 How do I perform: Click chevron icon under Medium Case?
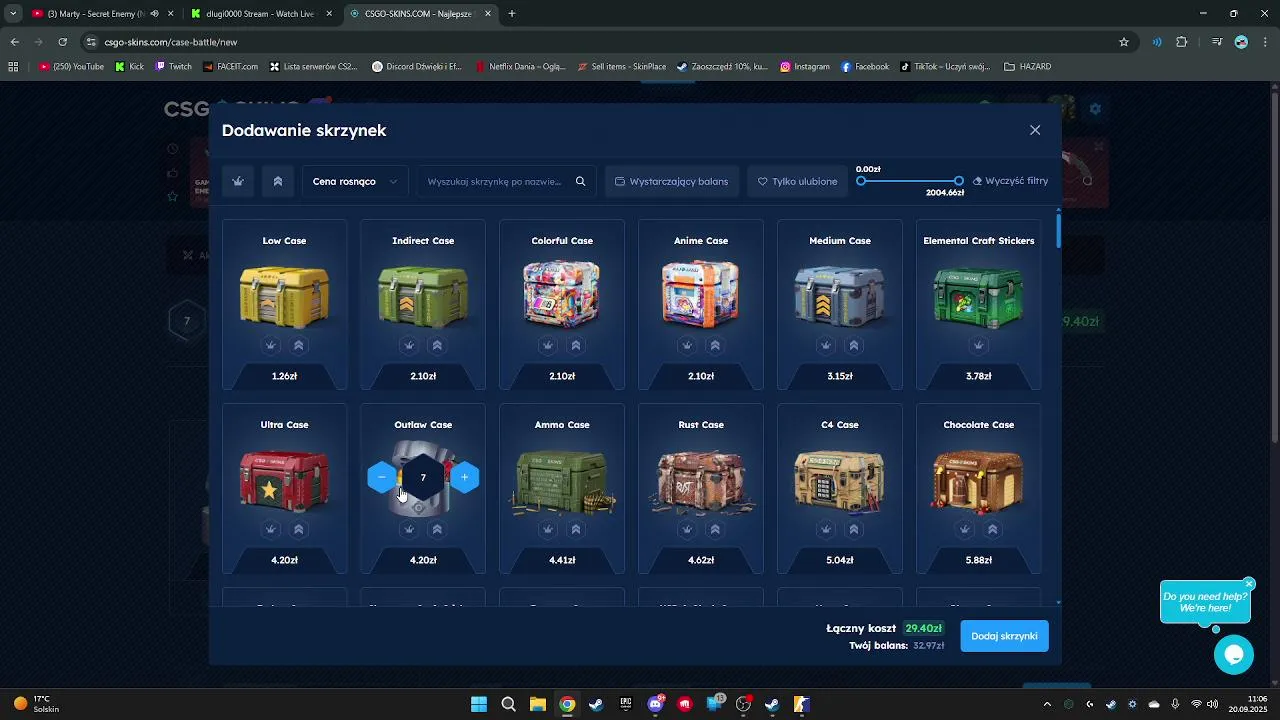pyautogui.click(x=854, y=345)
